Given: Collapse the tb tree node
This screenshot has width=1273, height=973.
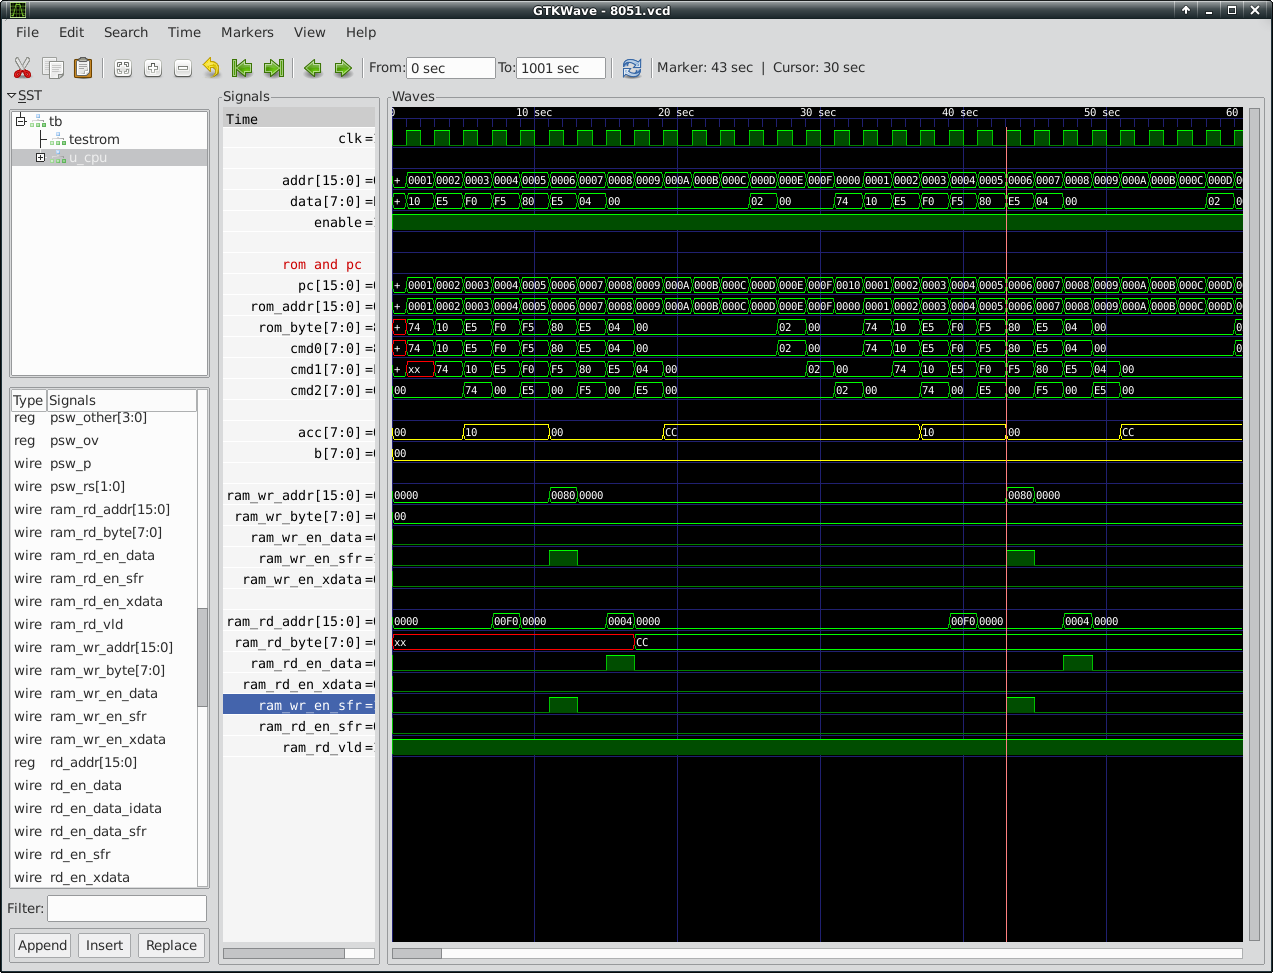Looking at the screenshot, I should pos(20,121).
